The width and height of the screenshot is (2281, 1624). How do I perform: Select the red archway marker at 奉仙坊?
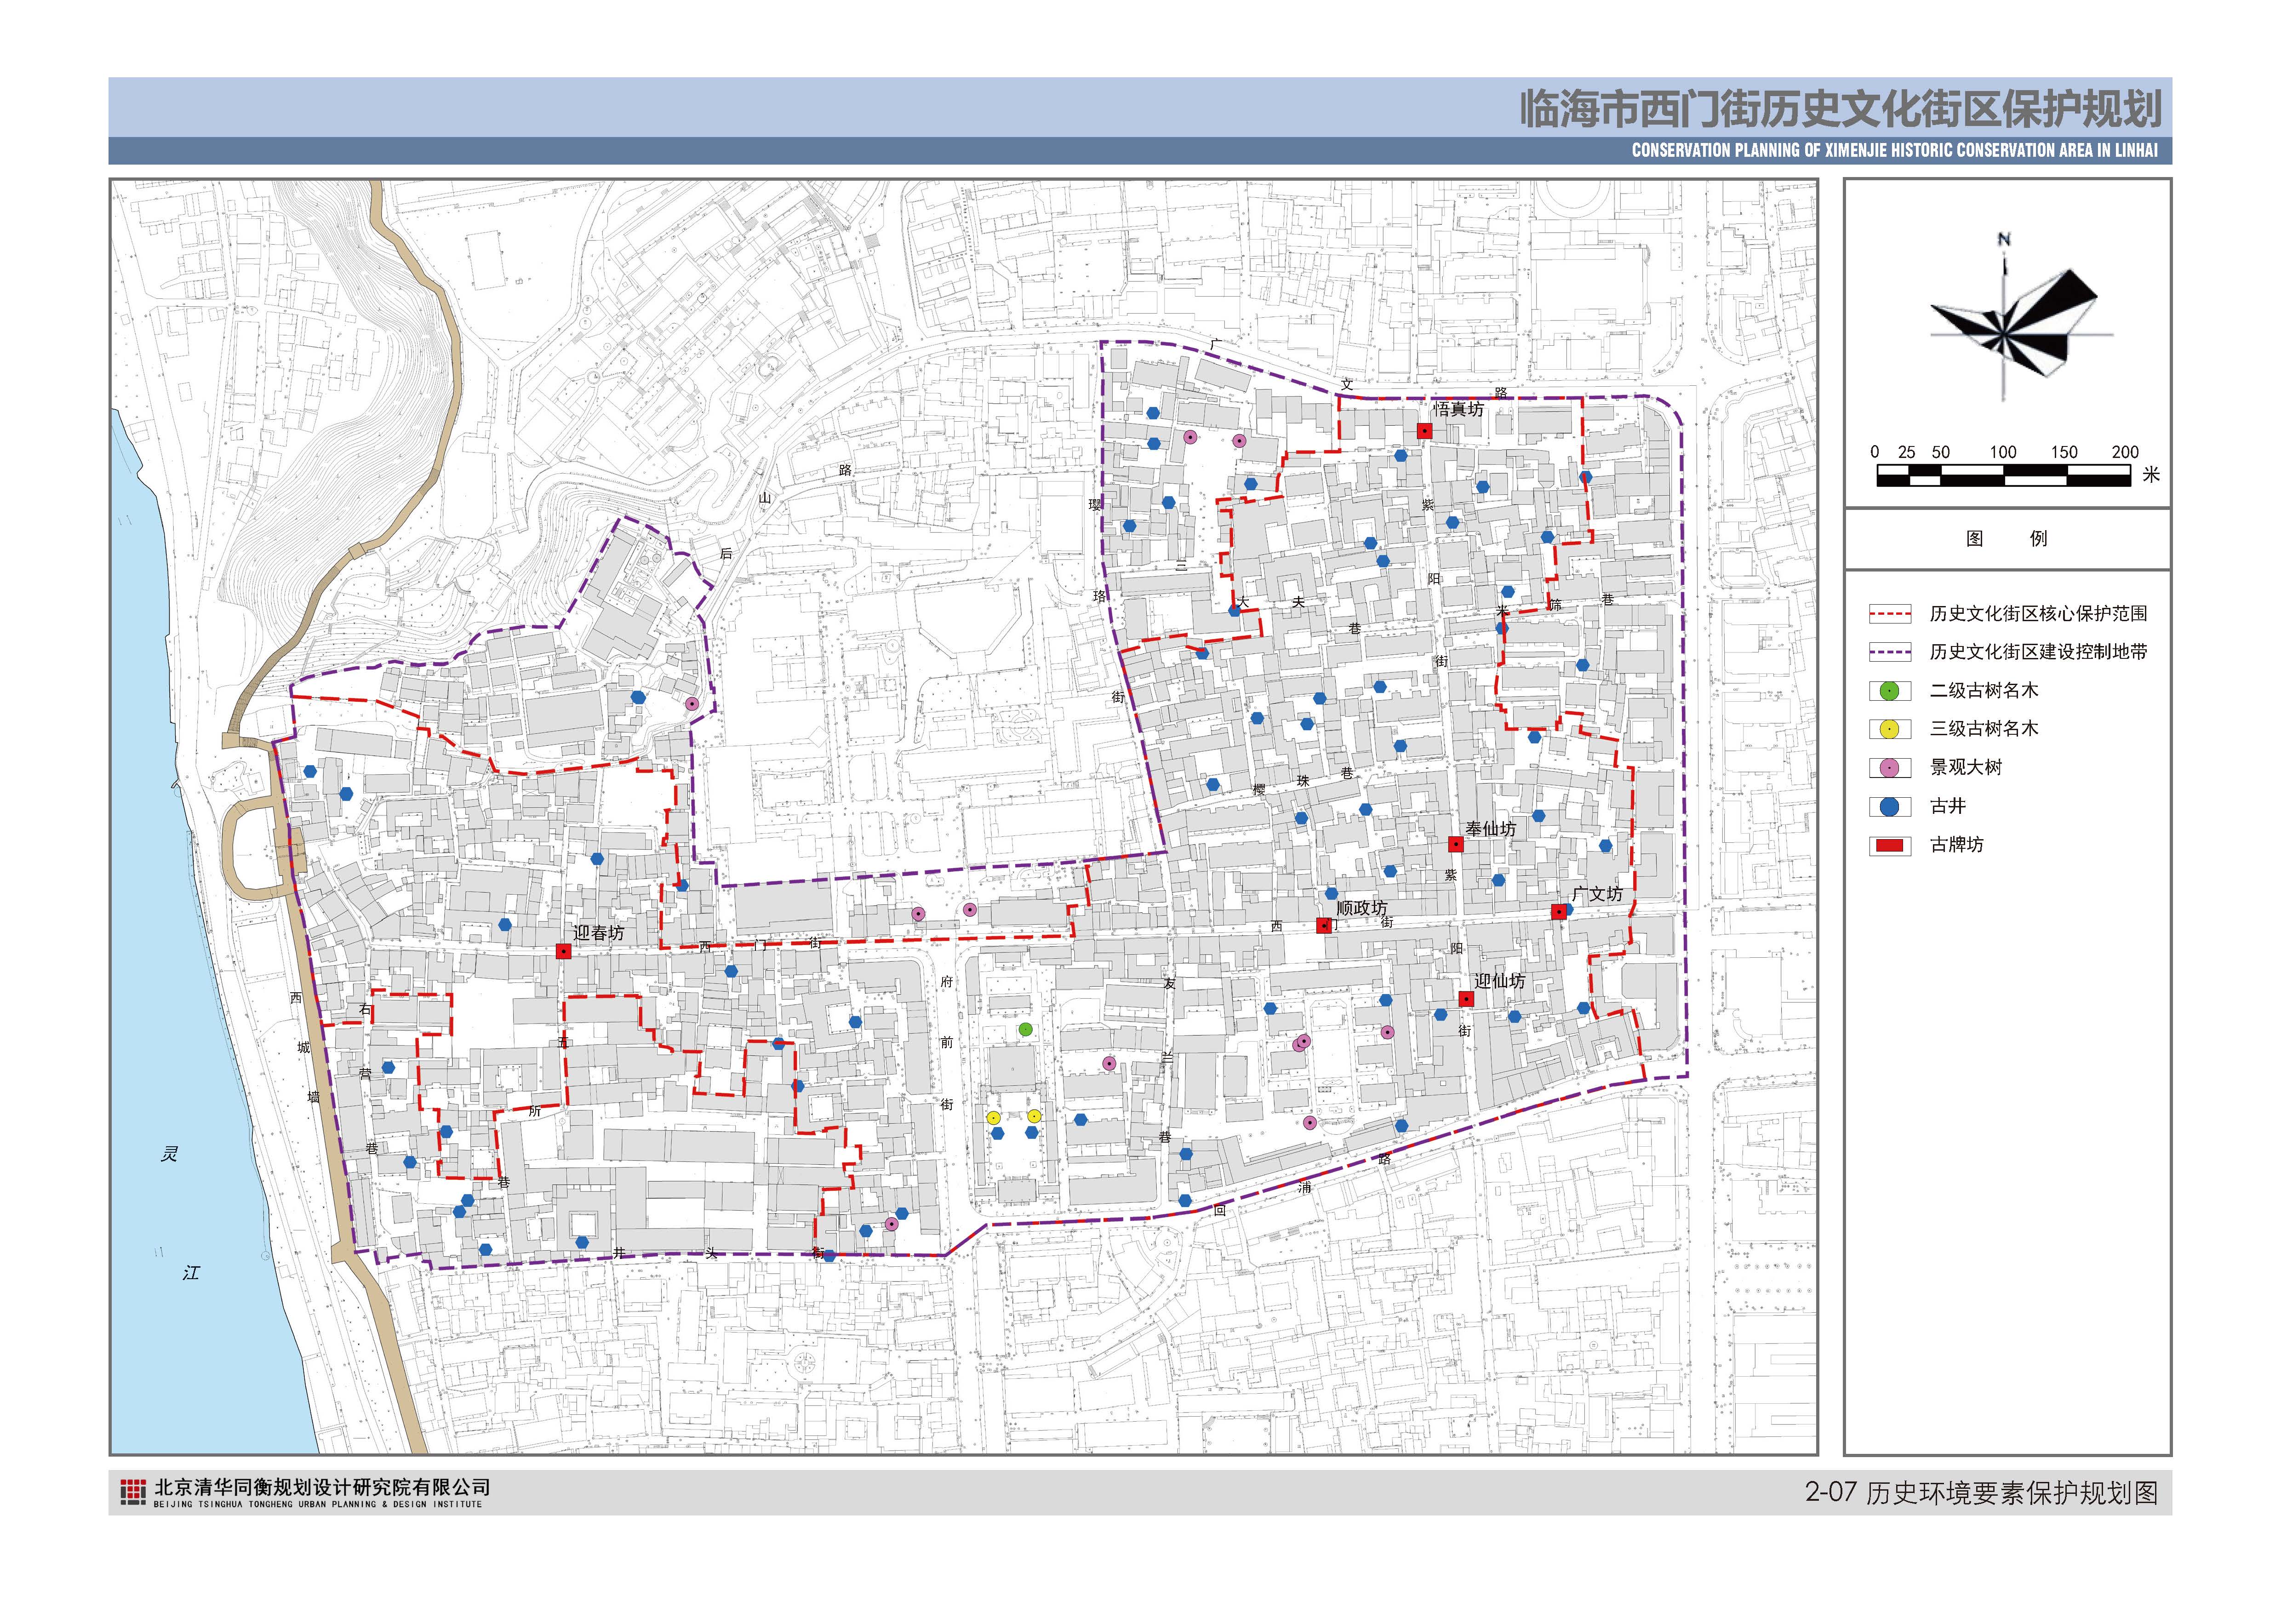coord(1456,844)
